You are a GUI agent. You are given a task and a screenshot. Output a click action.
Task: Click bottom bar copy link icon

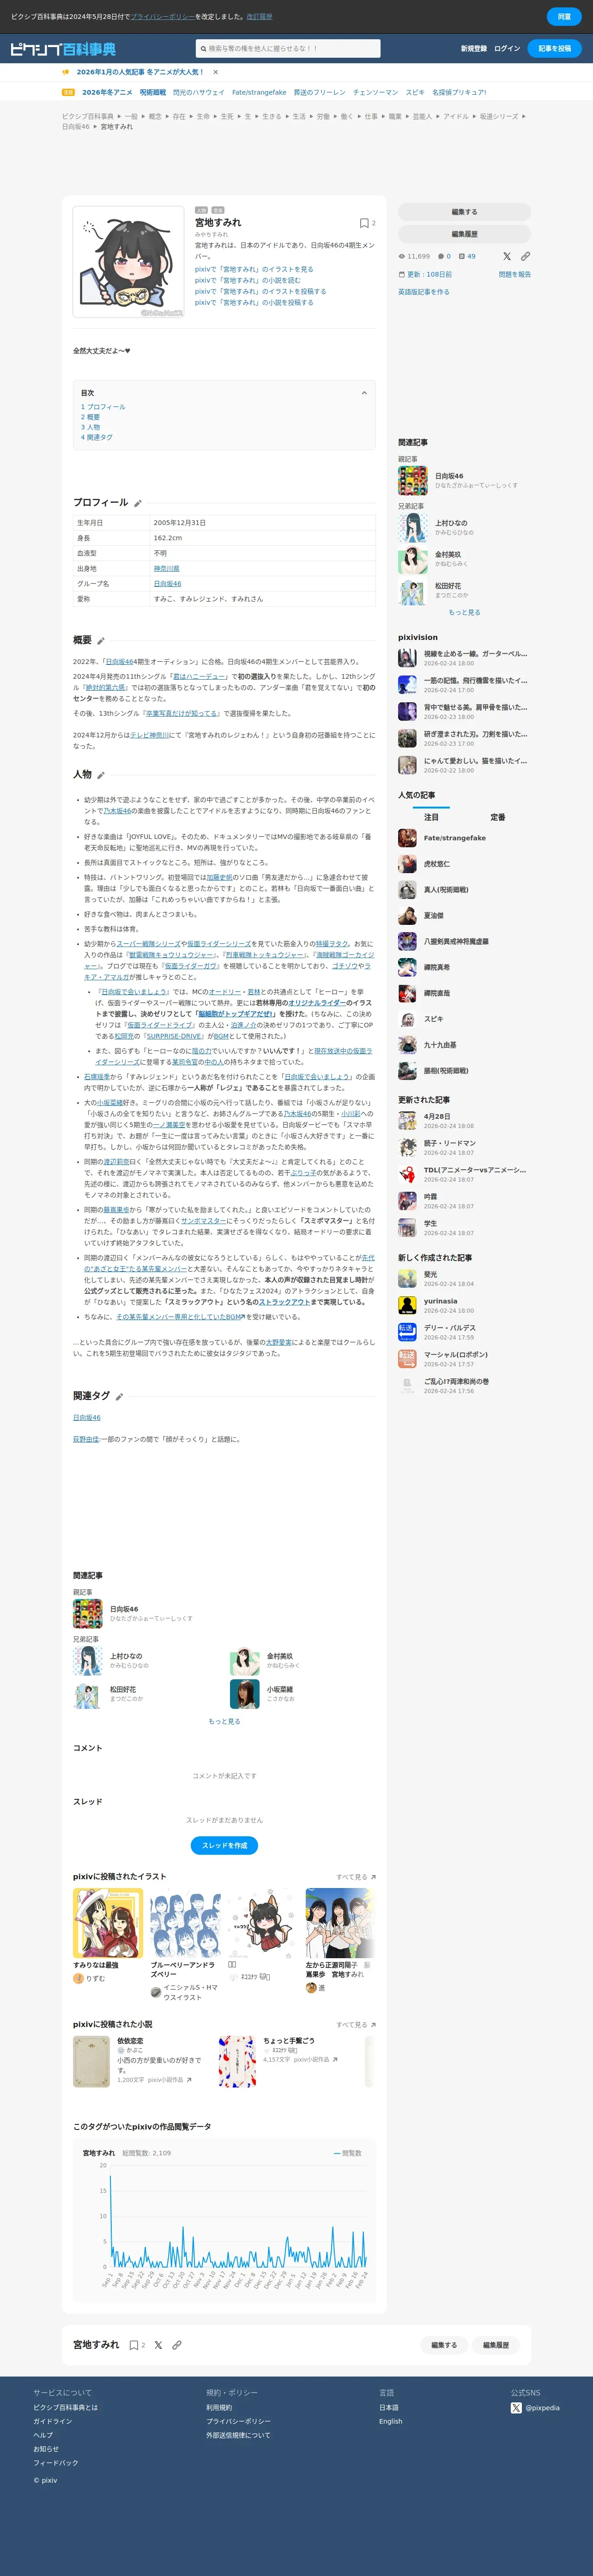click(177, 2345)
